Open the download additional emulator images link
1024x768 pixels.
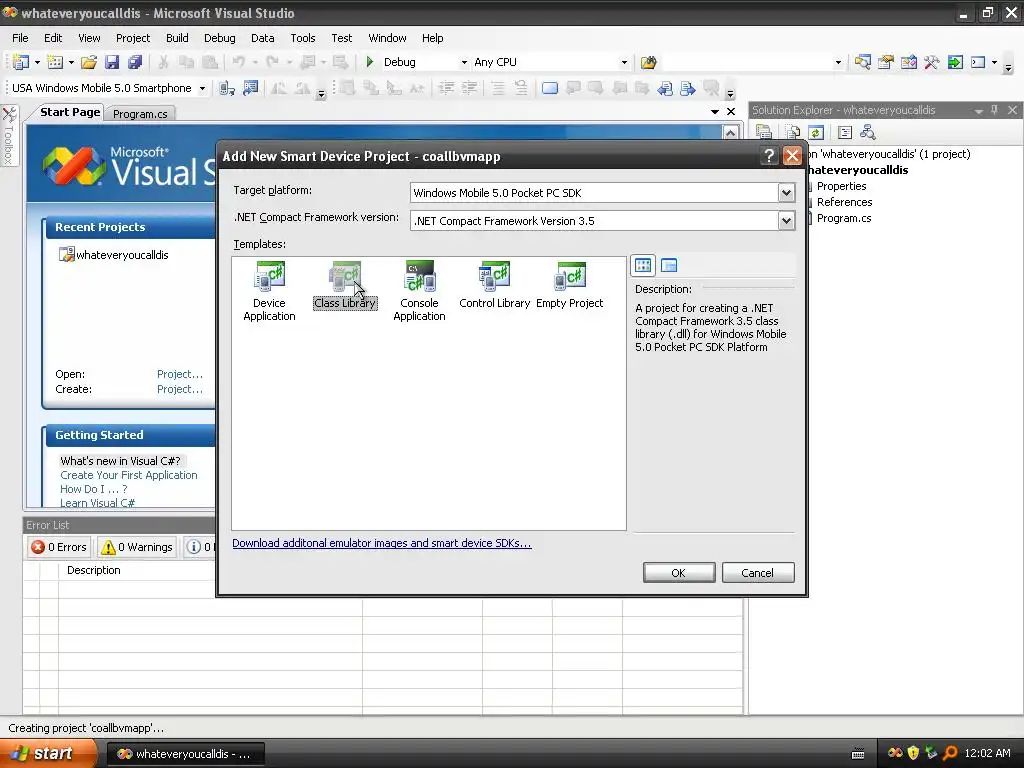(381, 543)
